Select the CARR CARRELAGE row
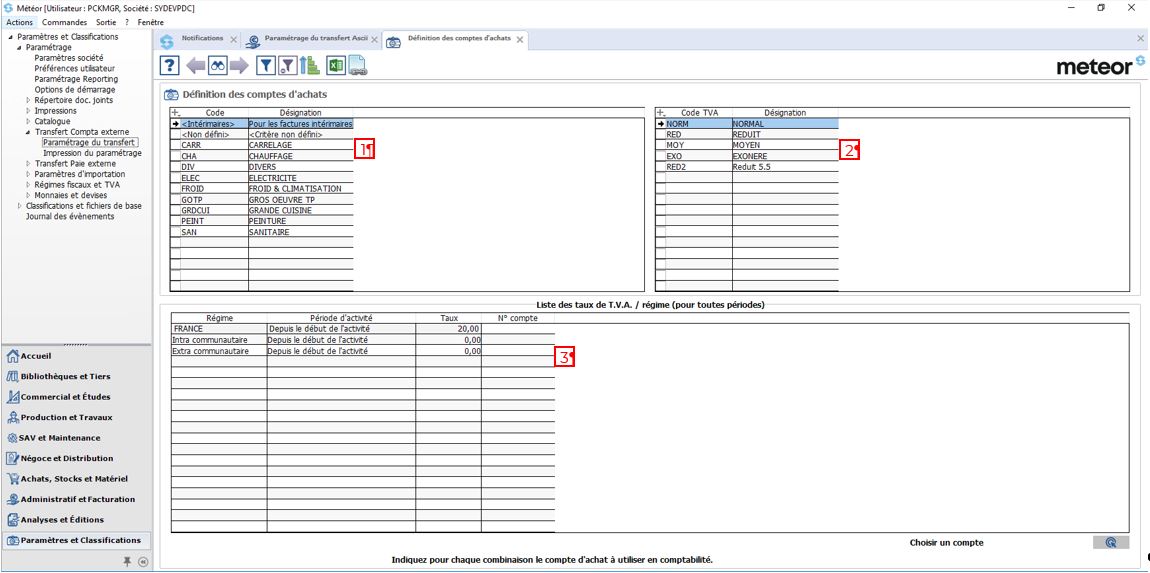The height and width of the screenshot is (573, 1150). coord(262,145)
